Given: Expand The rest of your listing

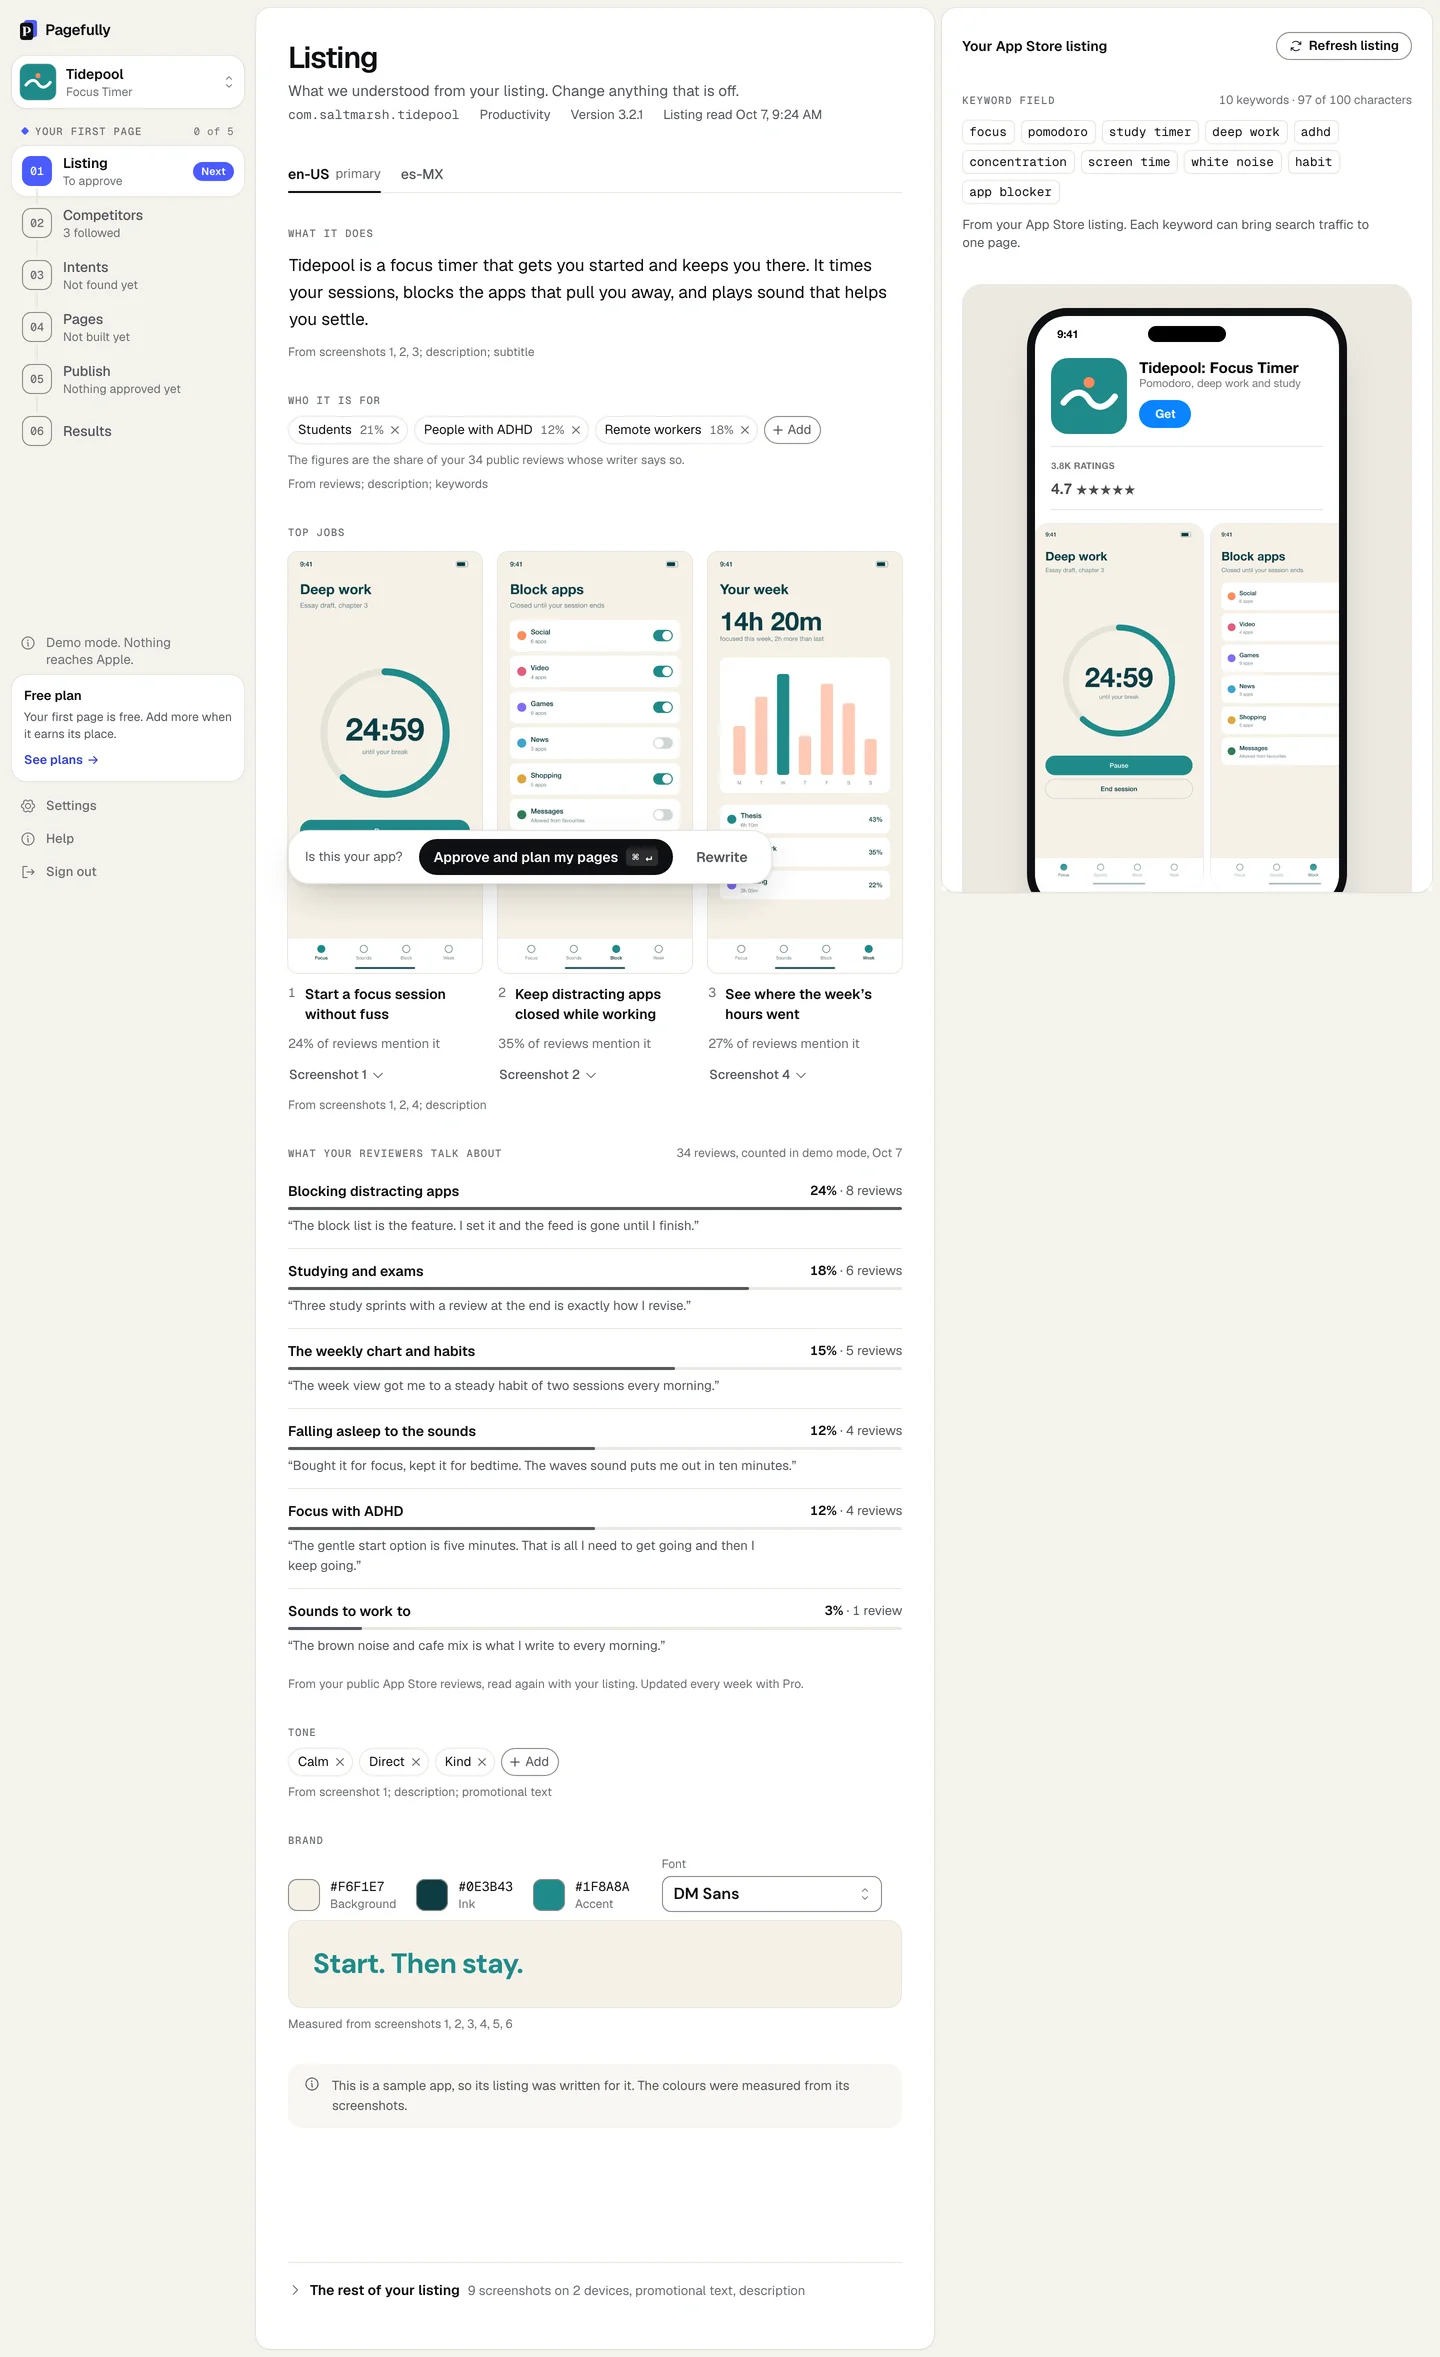Looking at the screenshot, I should click(595, 2291).
